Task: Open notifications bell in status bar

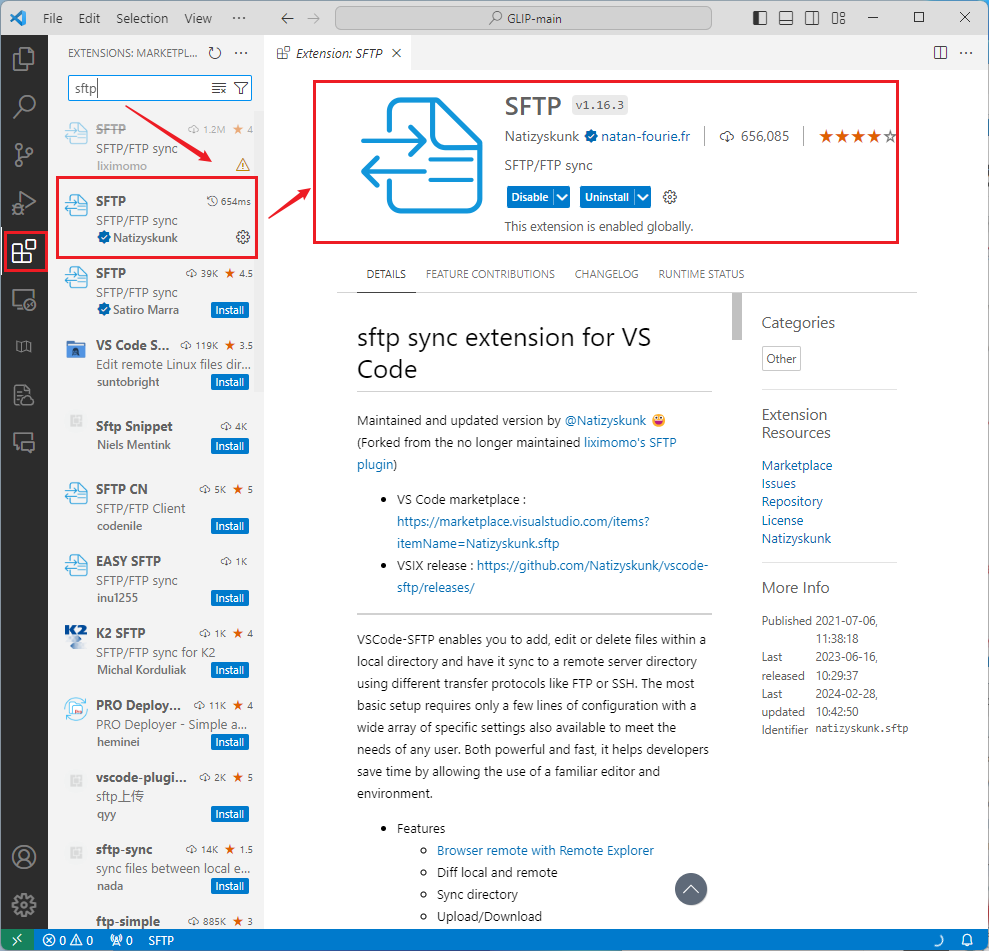Action: click(967, 940)
